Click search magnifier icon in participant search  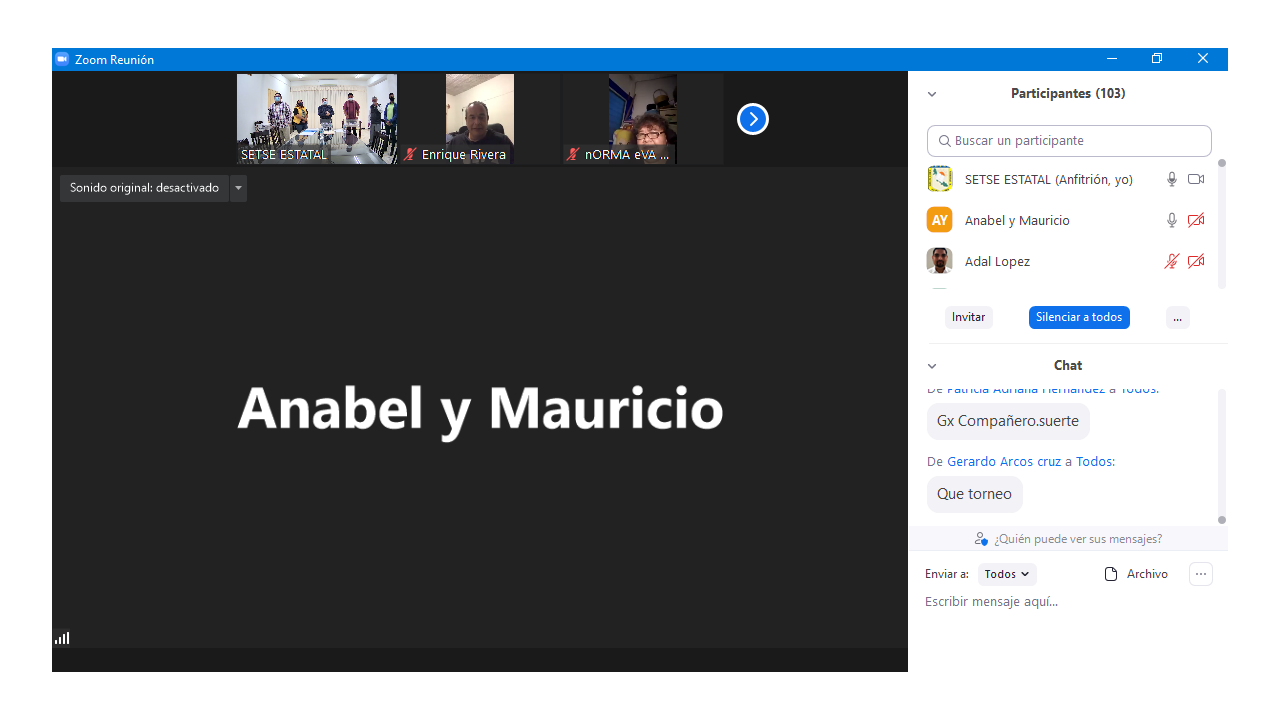[943, 141]
